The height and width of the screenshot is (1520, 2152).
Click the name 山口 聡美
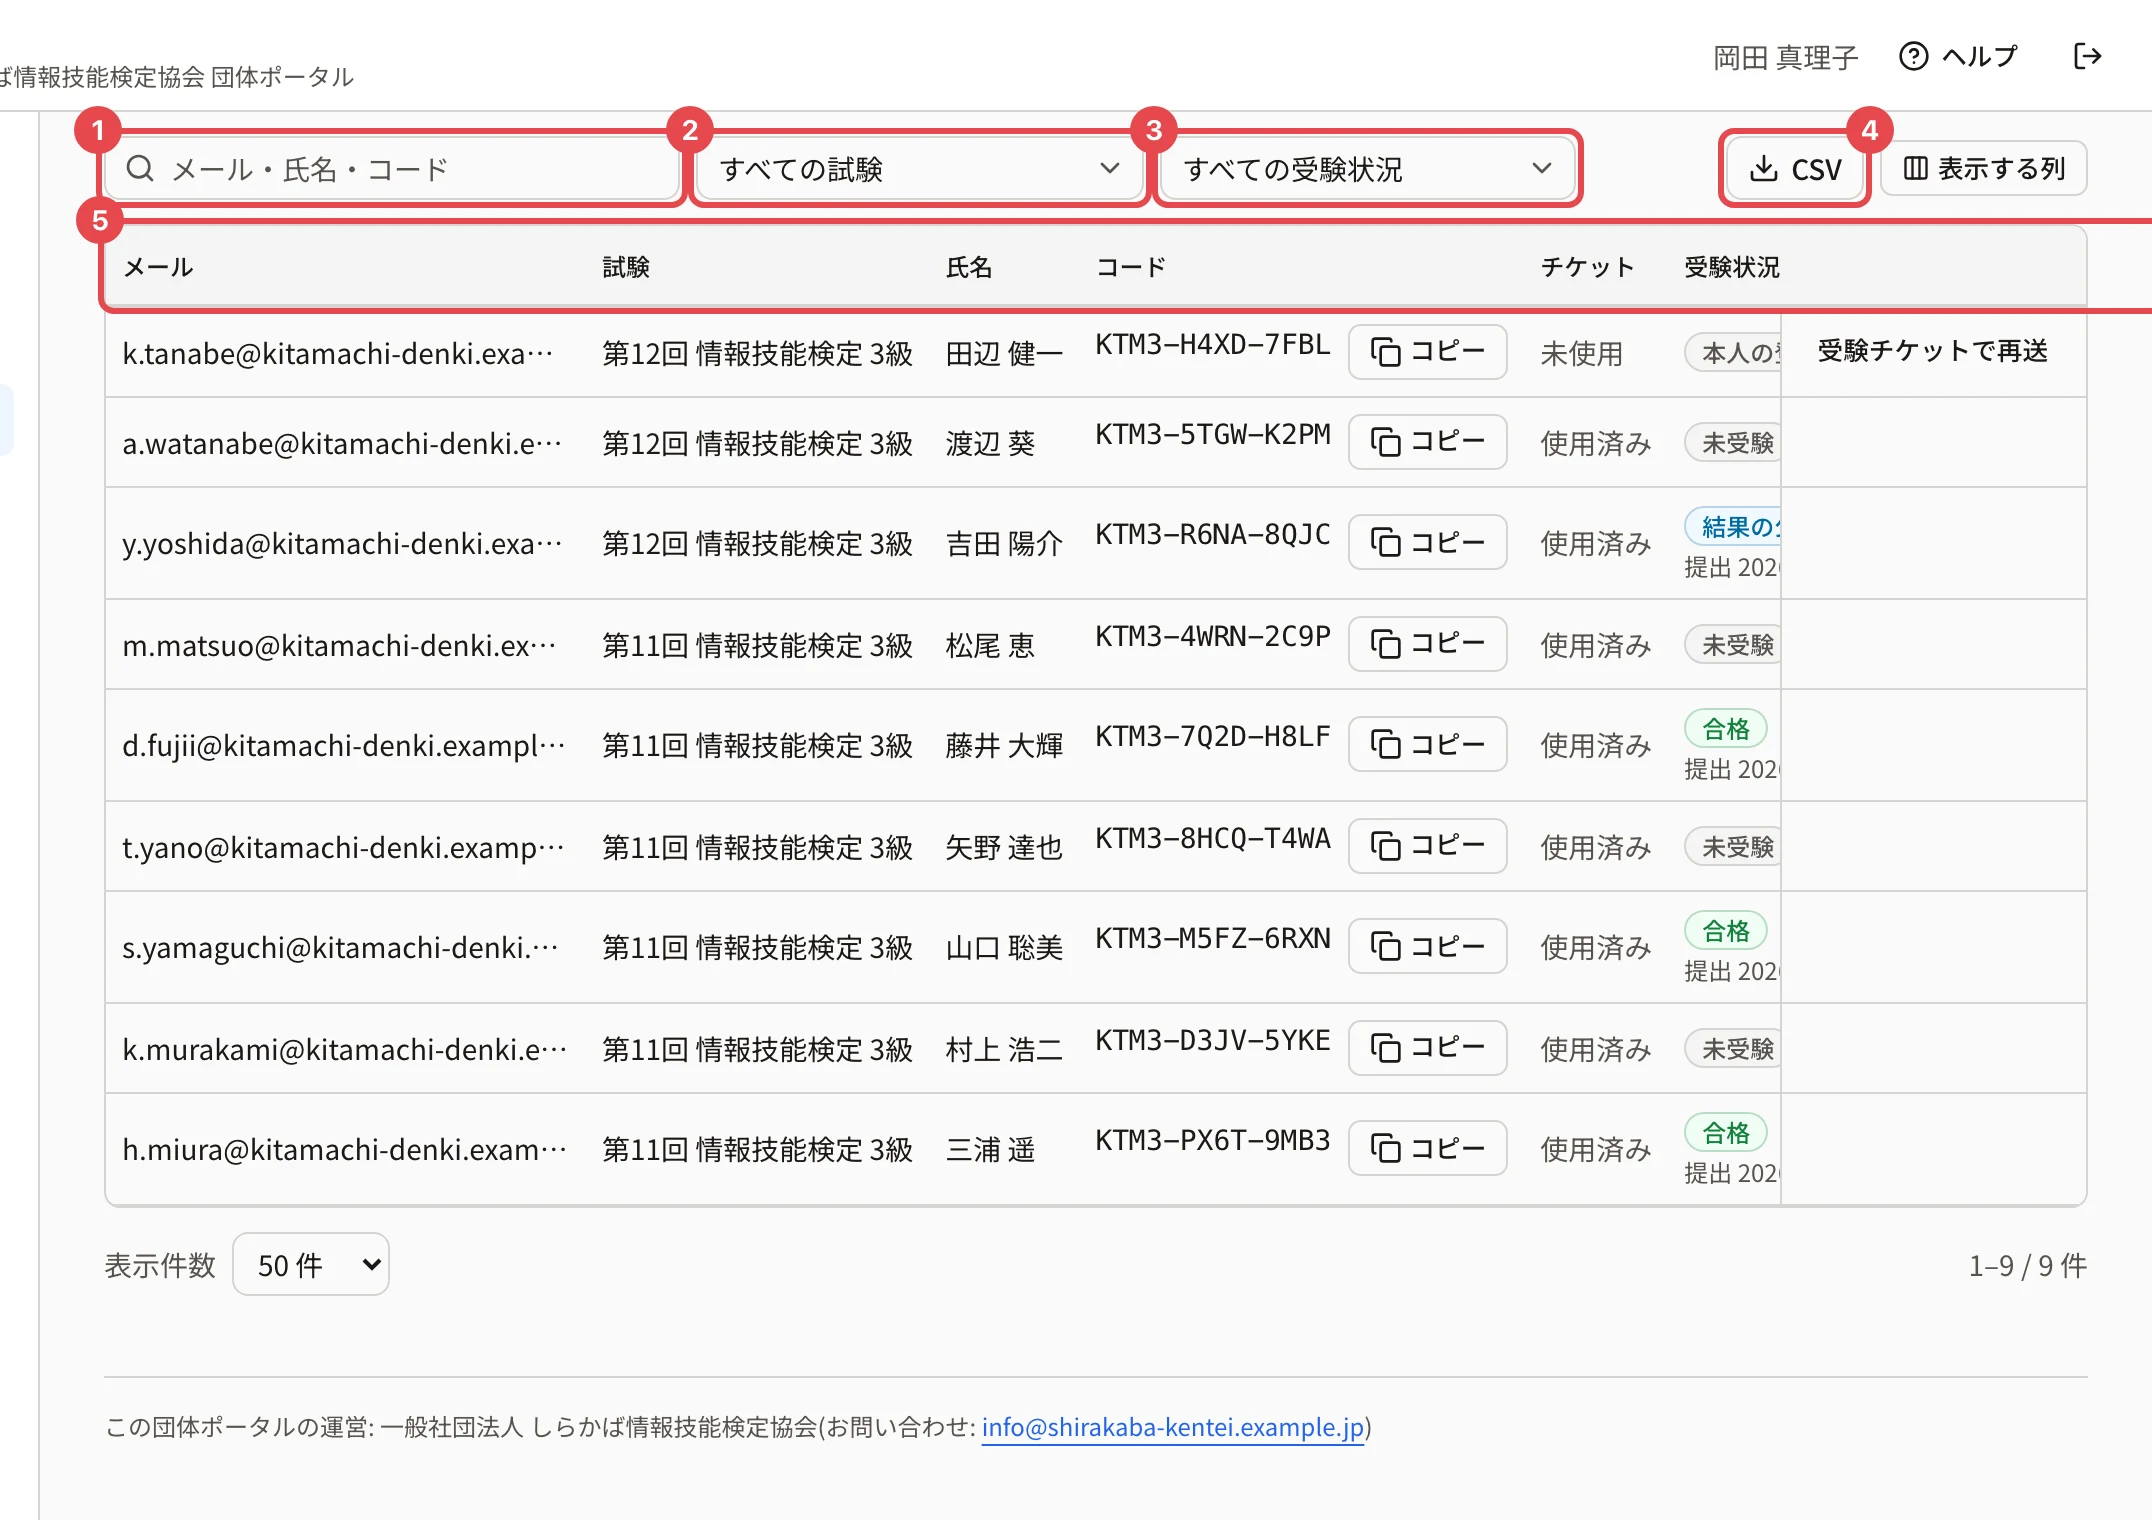[x=1004, y=948]
